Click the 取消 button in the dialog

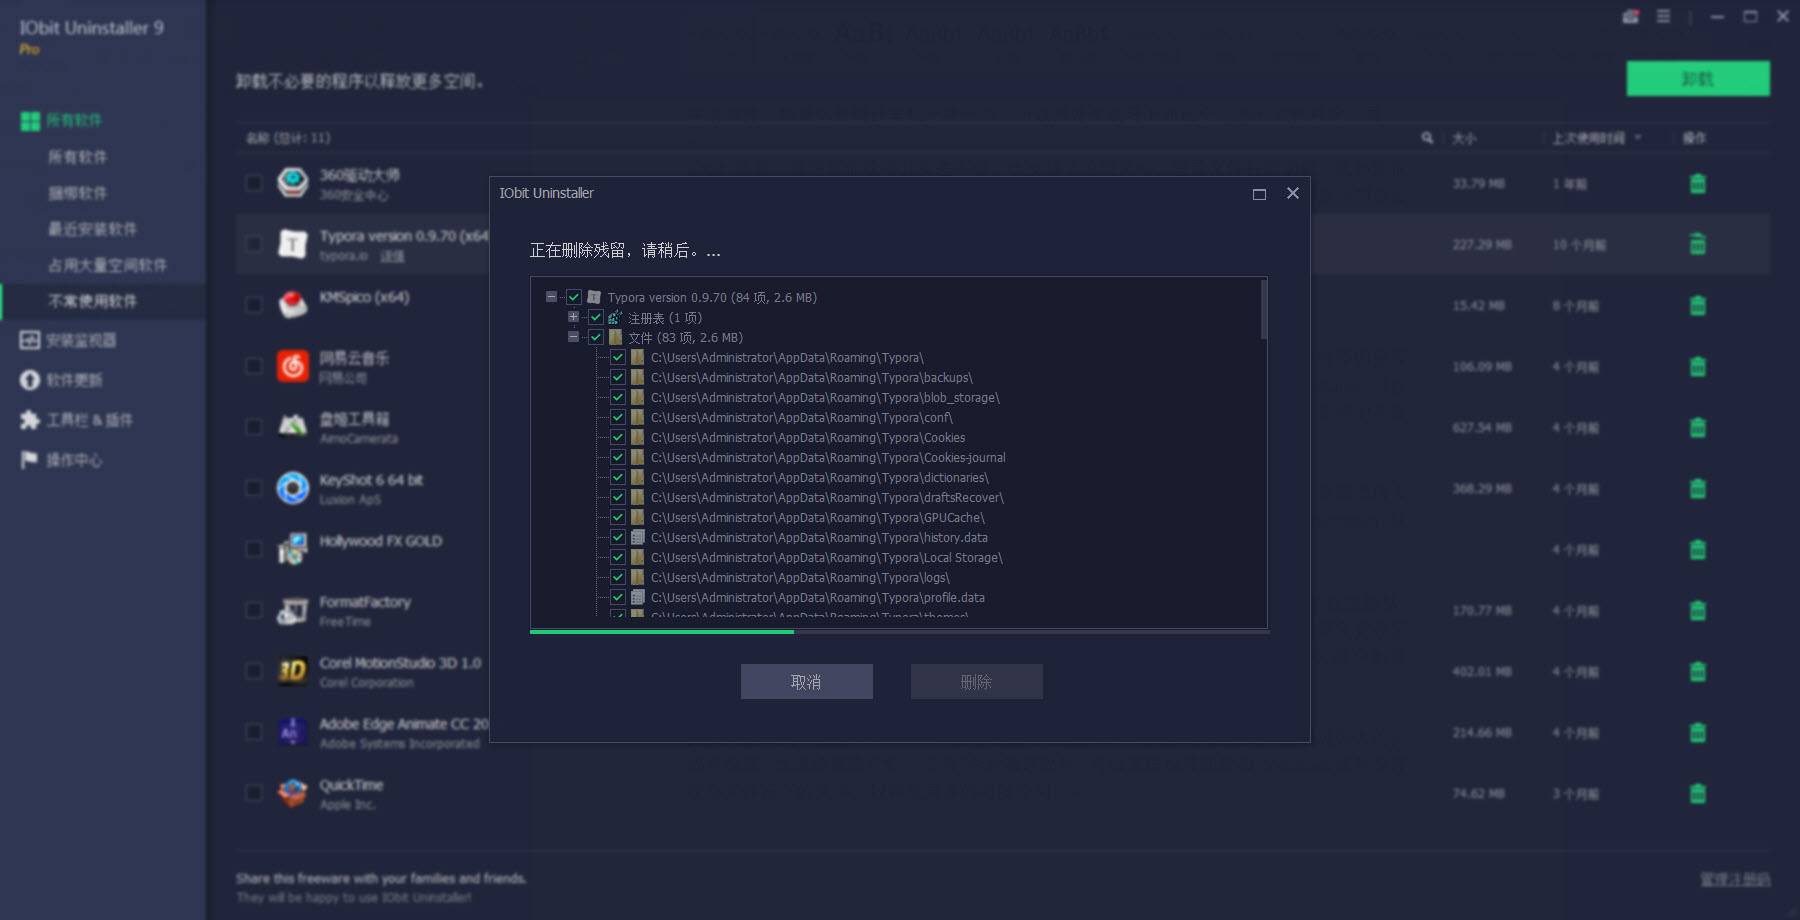[x=806, y=682]
